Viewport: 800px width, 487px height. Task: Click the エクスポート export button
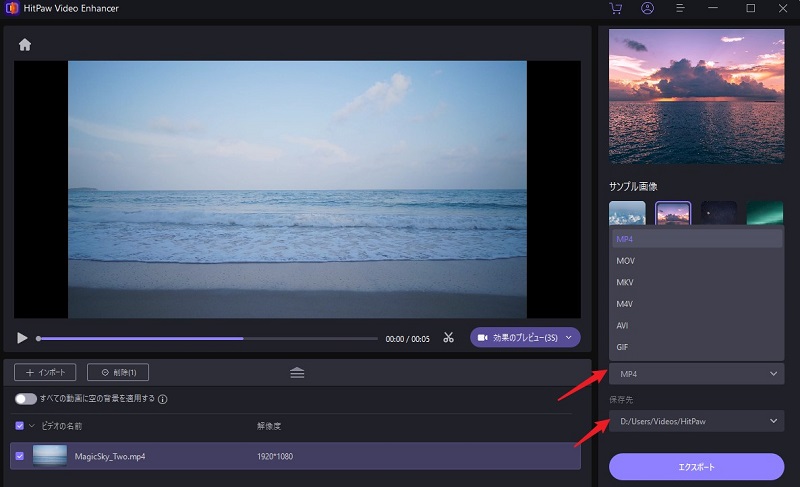(697, 467)
